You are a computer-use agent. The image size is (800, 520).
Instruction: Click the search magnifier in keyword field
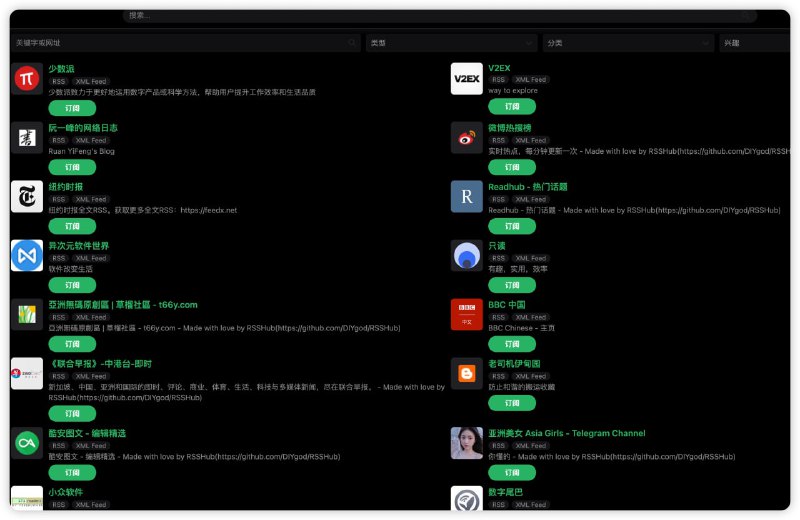tap(352, 43)
